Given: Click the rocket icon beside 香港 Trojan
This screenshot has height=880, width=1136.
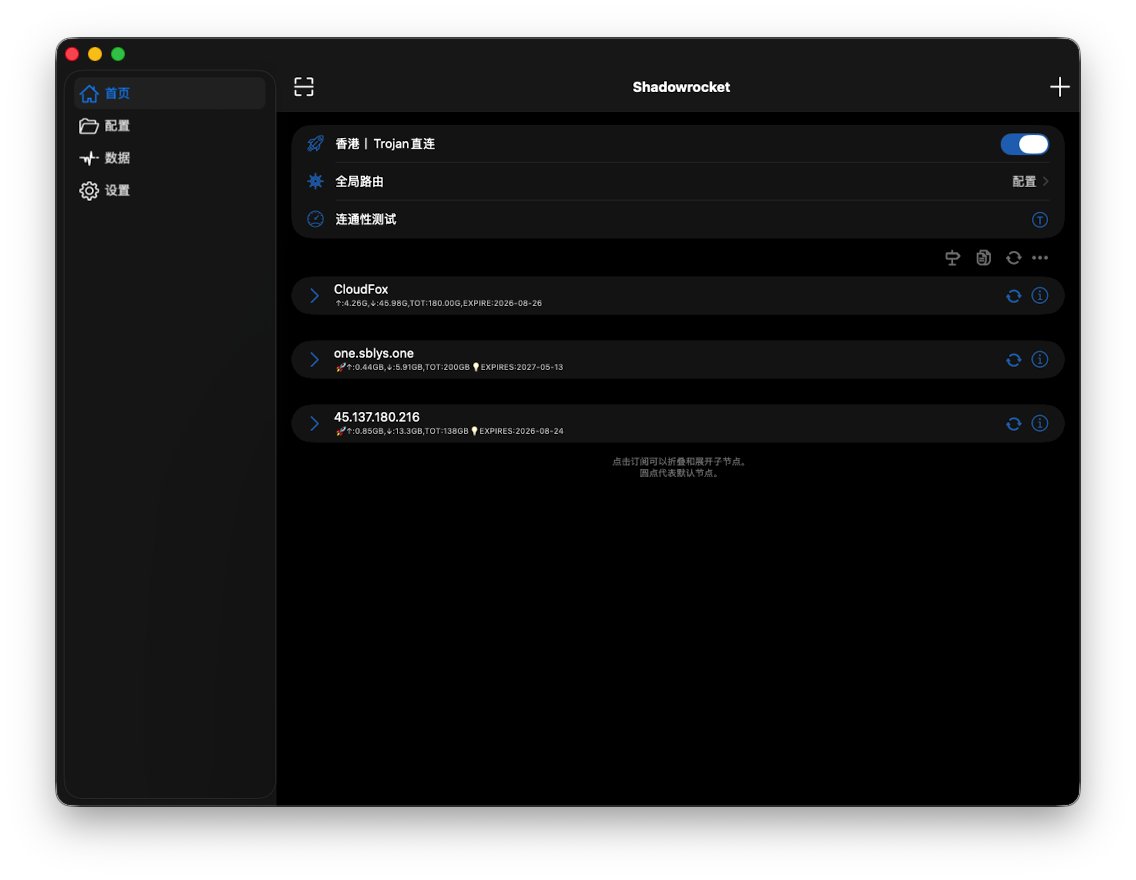Looking at the screenshot, I should click(315, 143).
